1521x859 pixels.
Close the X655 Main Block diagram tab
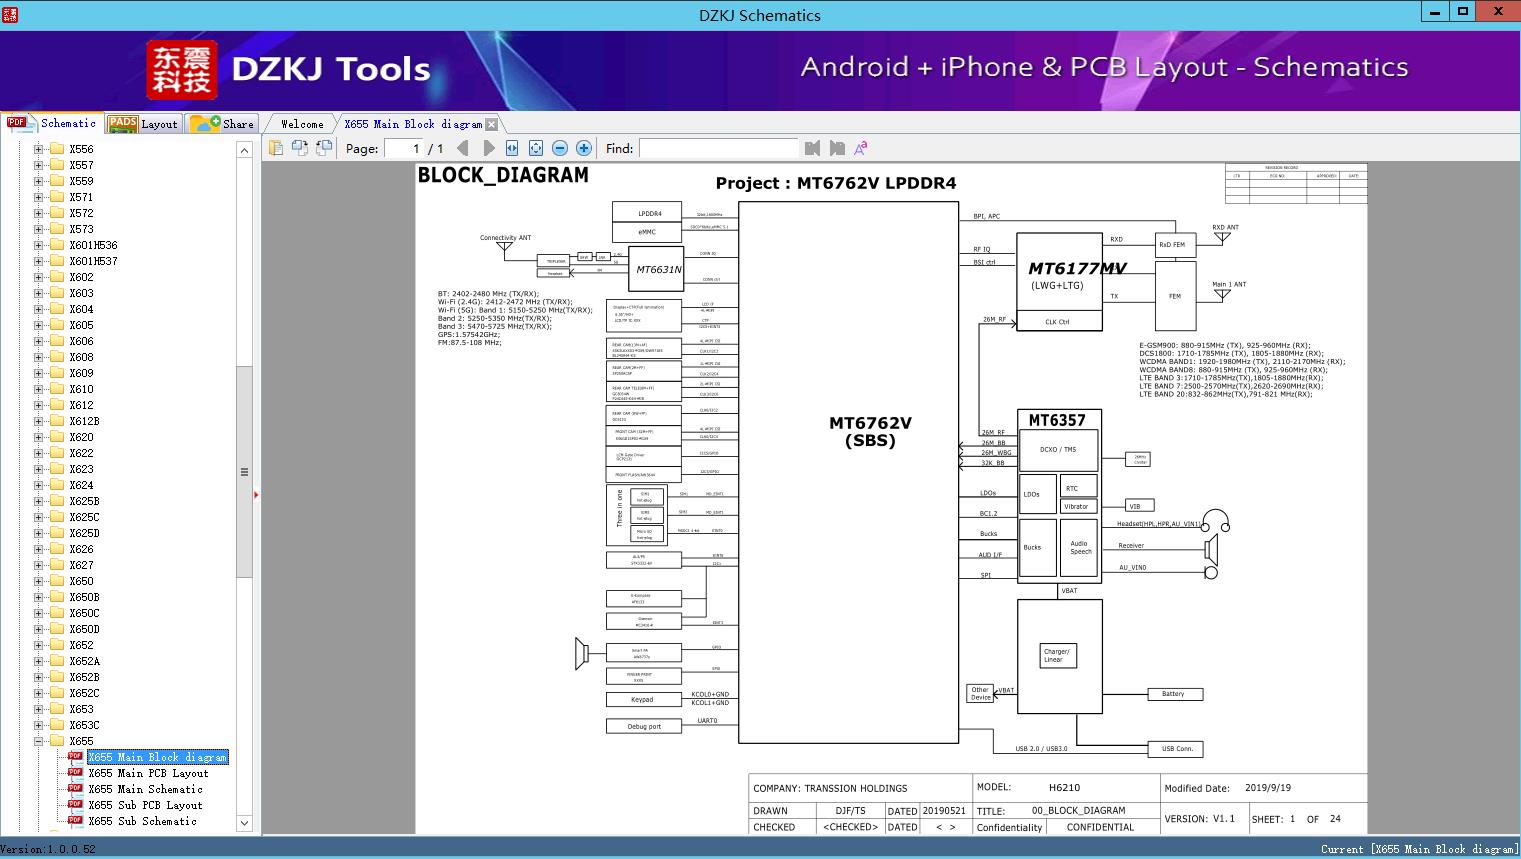pos(489,123)
